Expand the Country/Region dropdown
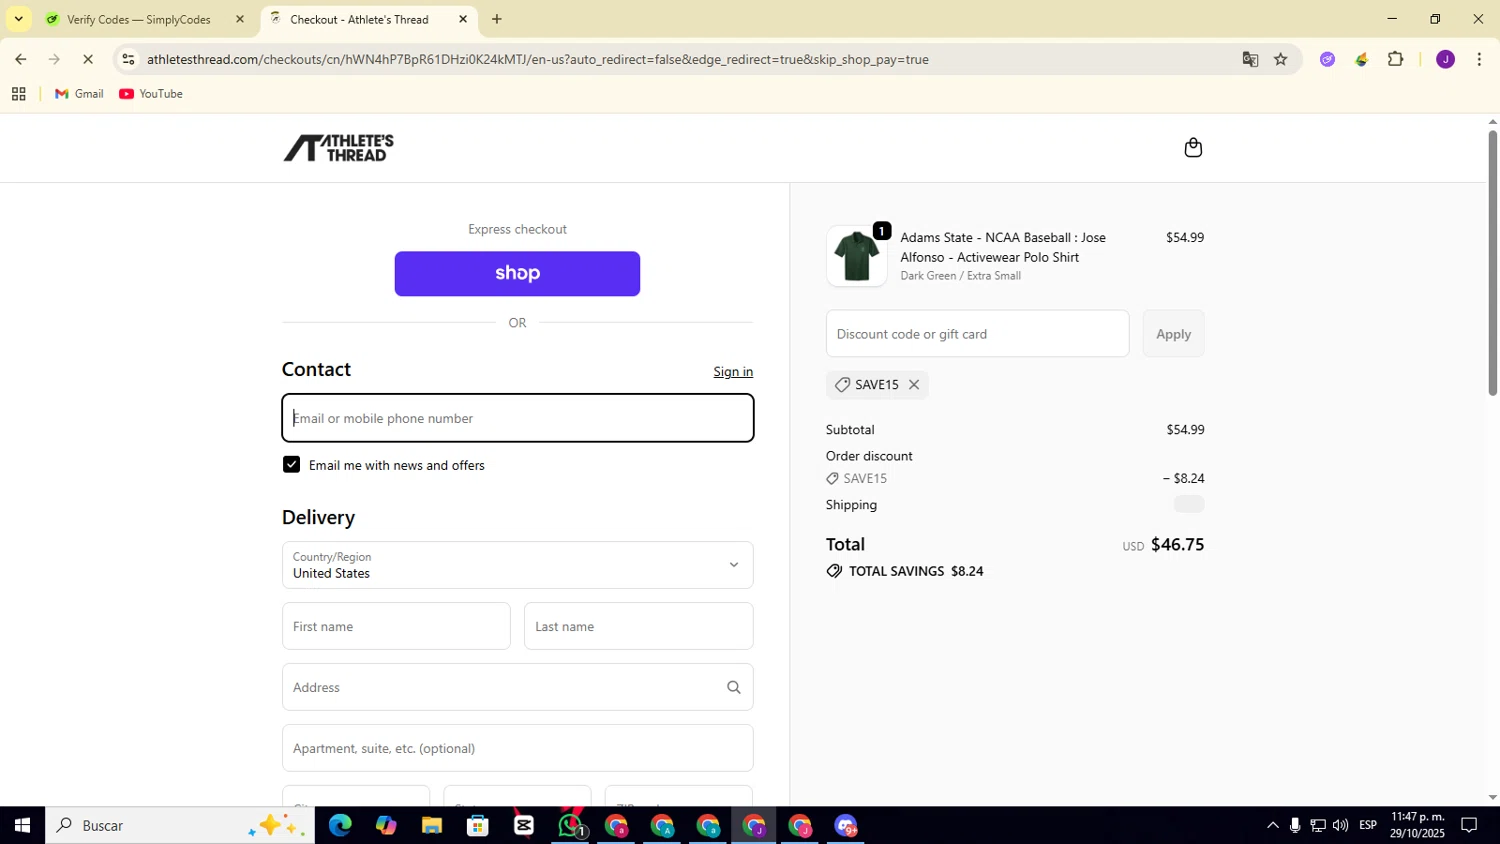Viewport: 1500px width, 844px height. coord(518,565)
